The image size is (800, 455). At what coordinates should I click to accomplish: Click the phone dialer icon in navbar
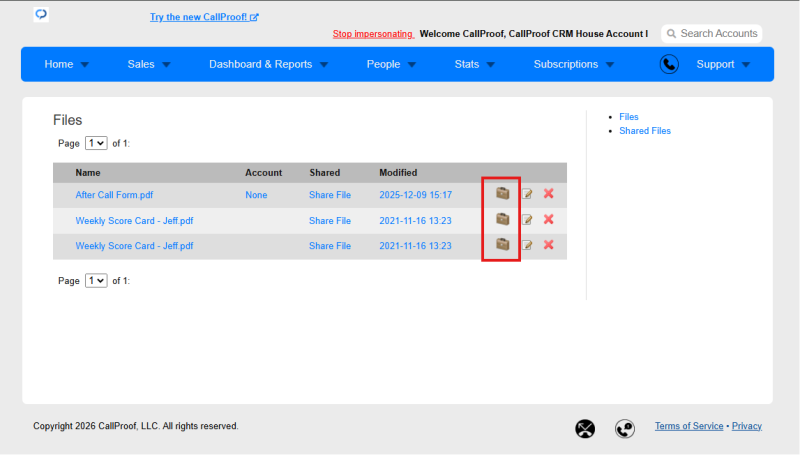[x=669, y=64]
